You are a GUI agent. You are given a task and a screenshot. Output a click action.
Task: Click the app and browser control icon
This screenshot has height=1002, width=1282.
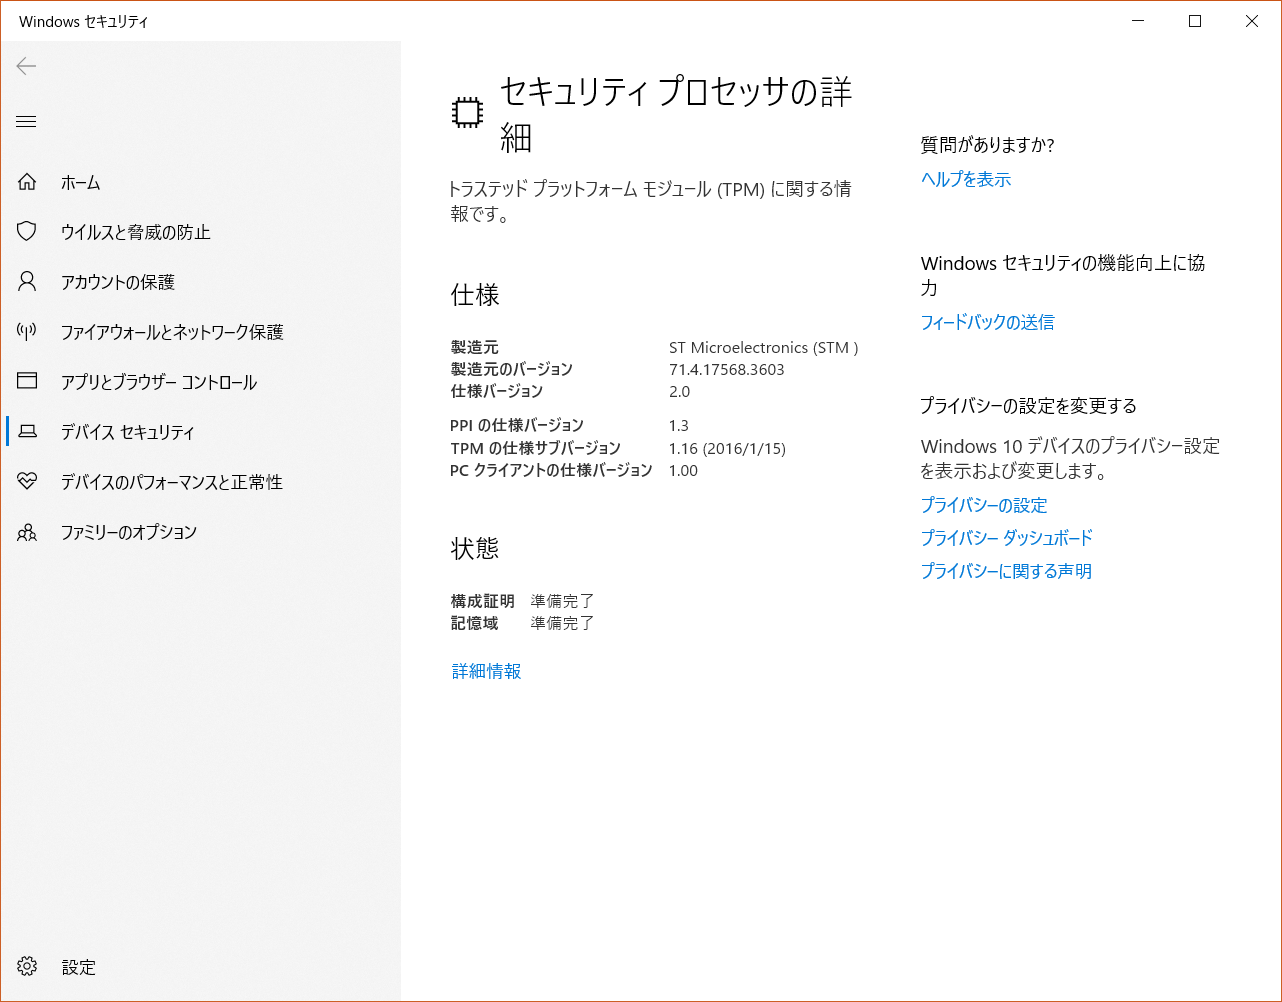[x=27, y=382]
